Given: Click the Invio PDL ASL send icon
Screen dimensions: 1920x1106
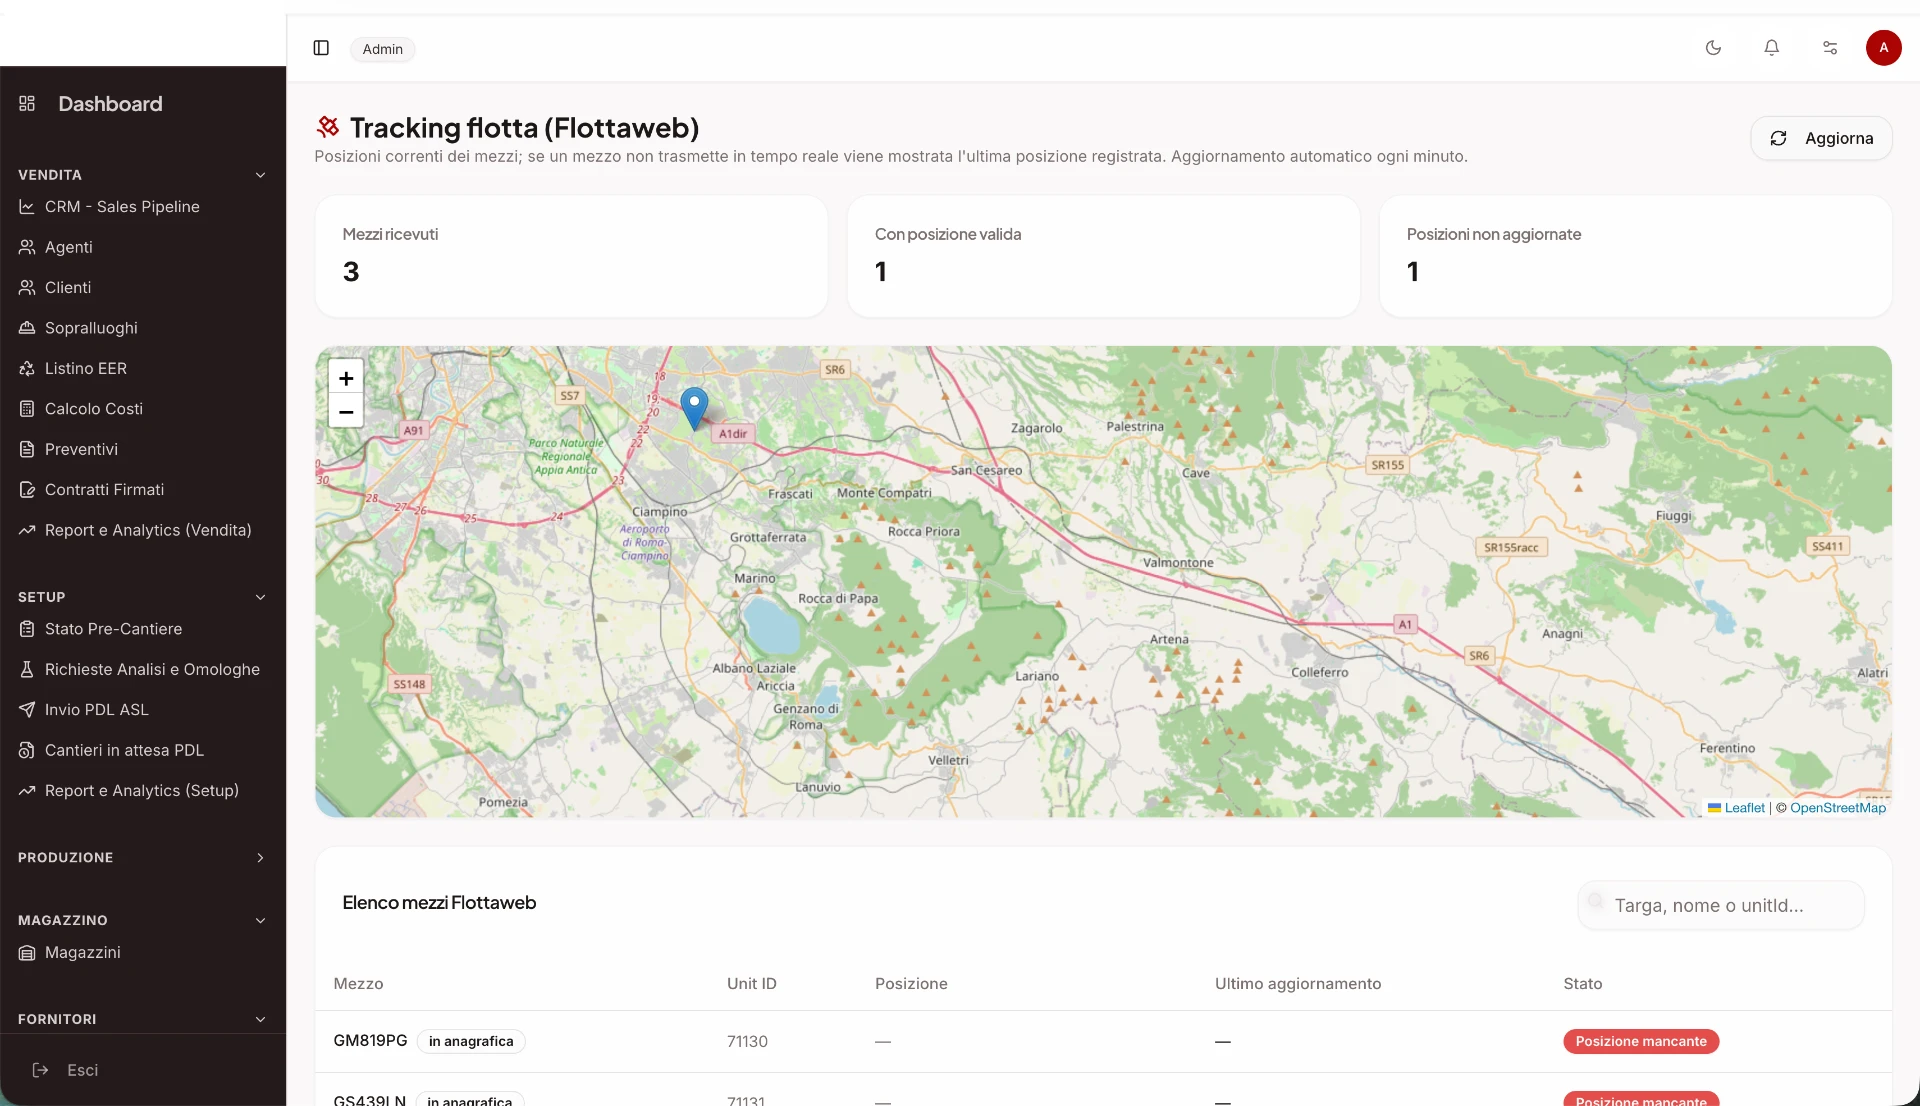Looking at the screenshot, I should 27,710.
